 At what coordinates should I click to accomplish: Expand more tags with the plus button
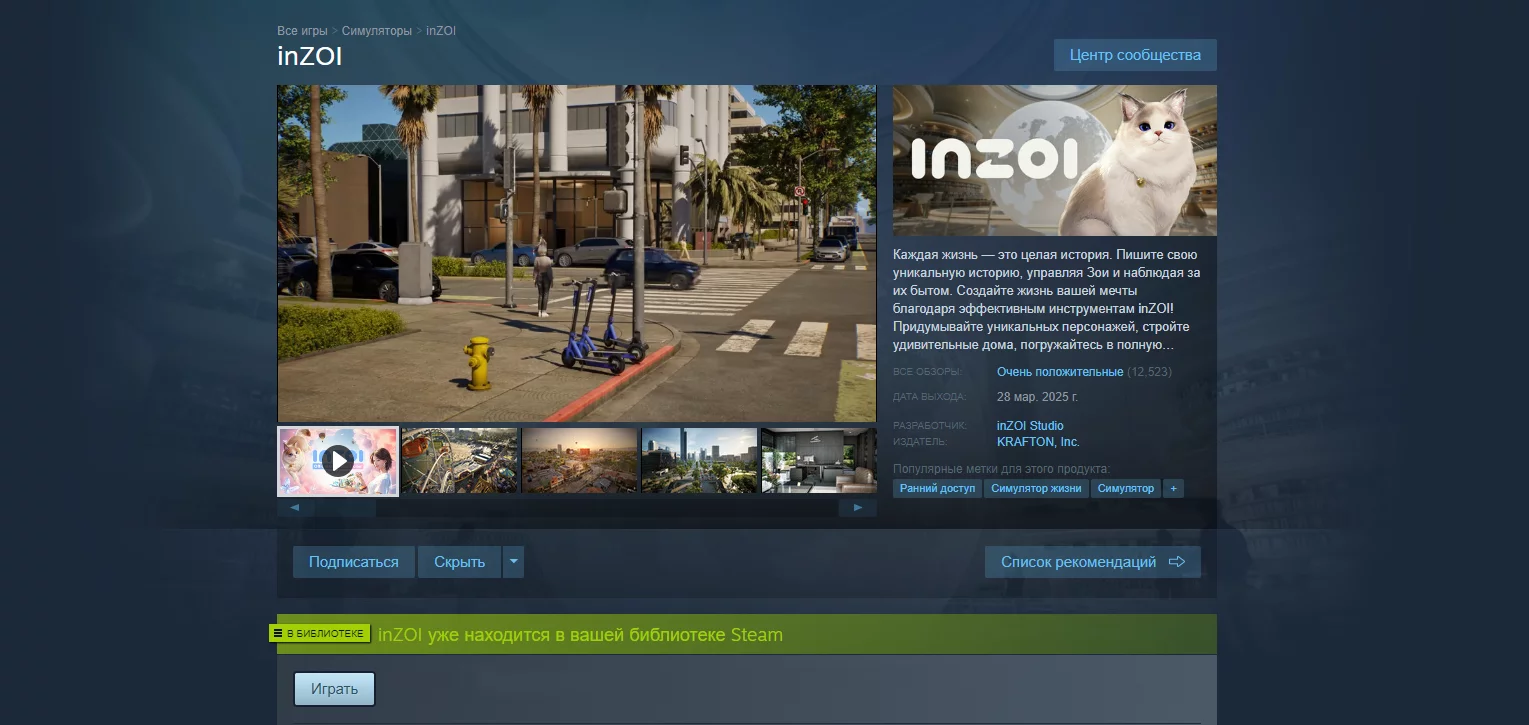[x=1174, y=489]
